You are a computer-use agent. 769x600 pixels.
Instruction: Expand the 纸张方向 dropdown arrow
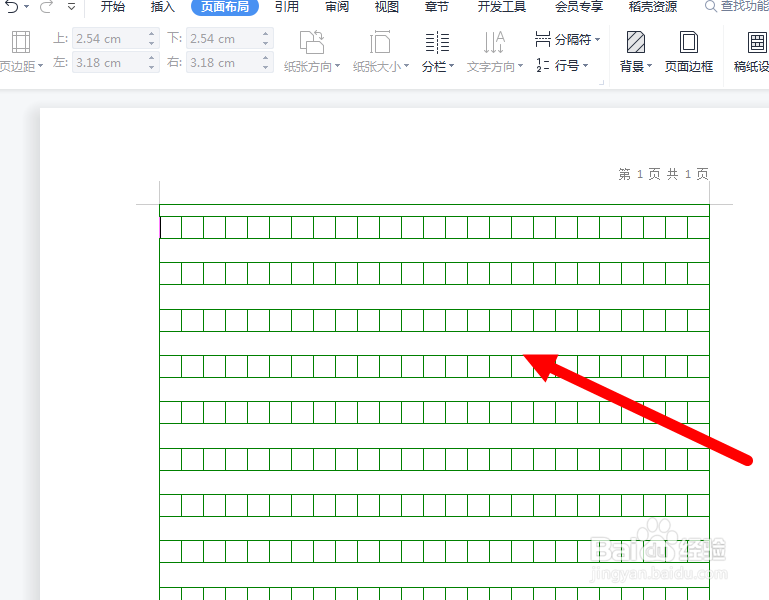pos(337,66)
